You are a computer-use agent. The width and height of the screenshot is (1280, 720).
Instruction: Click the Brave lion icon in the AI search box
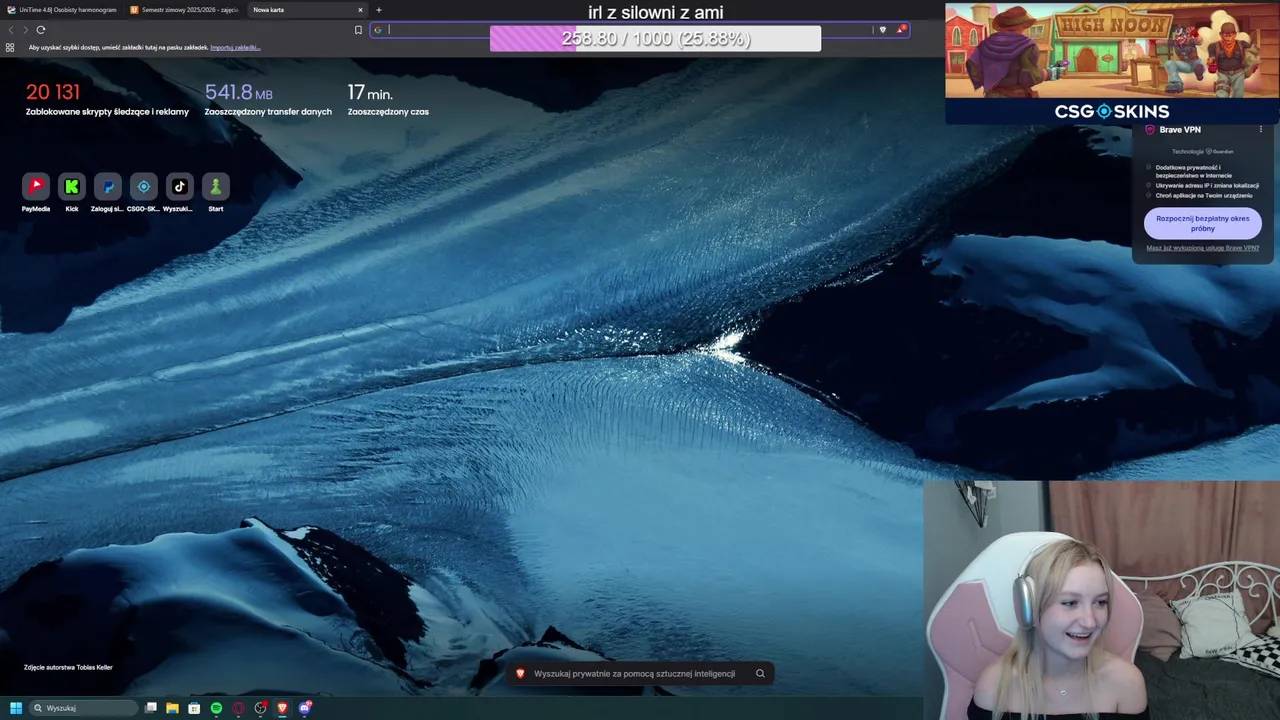[x=520, y=674]
